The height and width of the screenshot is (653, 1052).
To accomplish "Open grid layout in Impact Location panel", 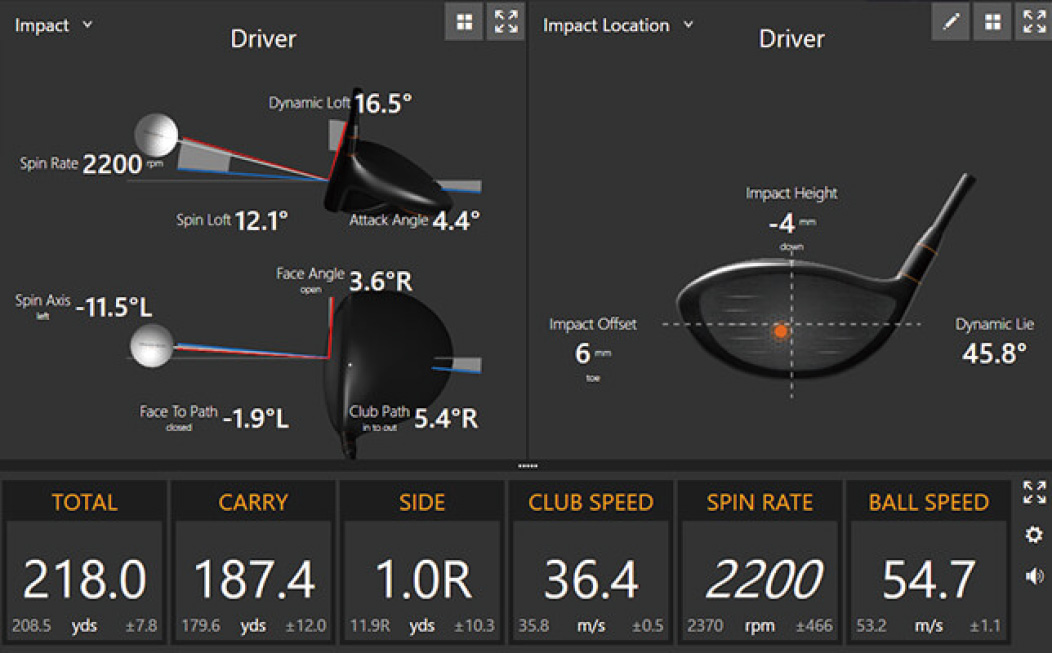I will point(992,22).
